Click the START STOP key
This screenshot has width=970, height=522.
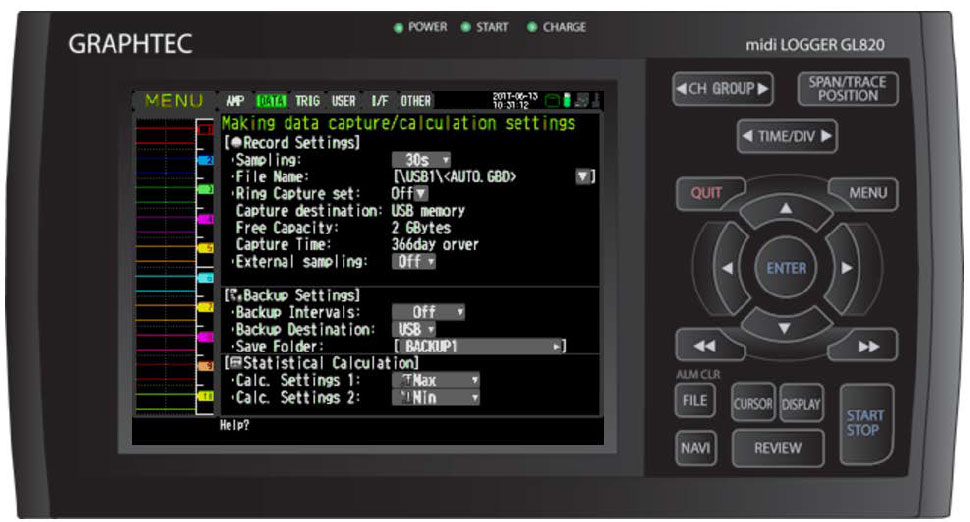(x=865, y=423)
